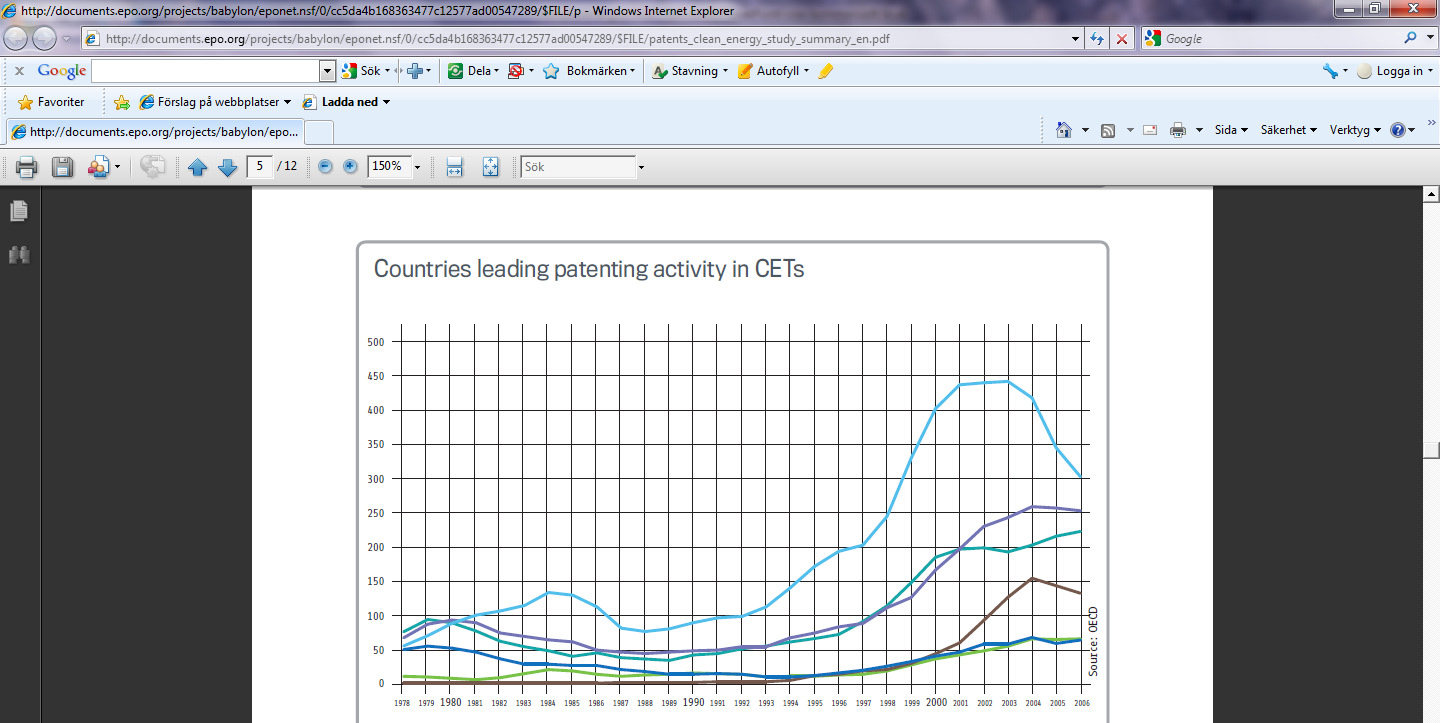Open the Förslag på webbplatser dropdown
This screenshot has height=723, width=1440.
pos(215,102)
